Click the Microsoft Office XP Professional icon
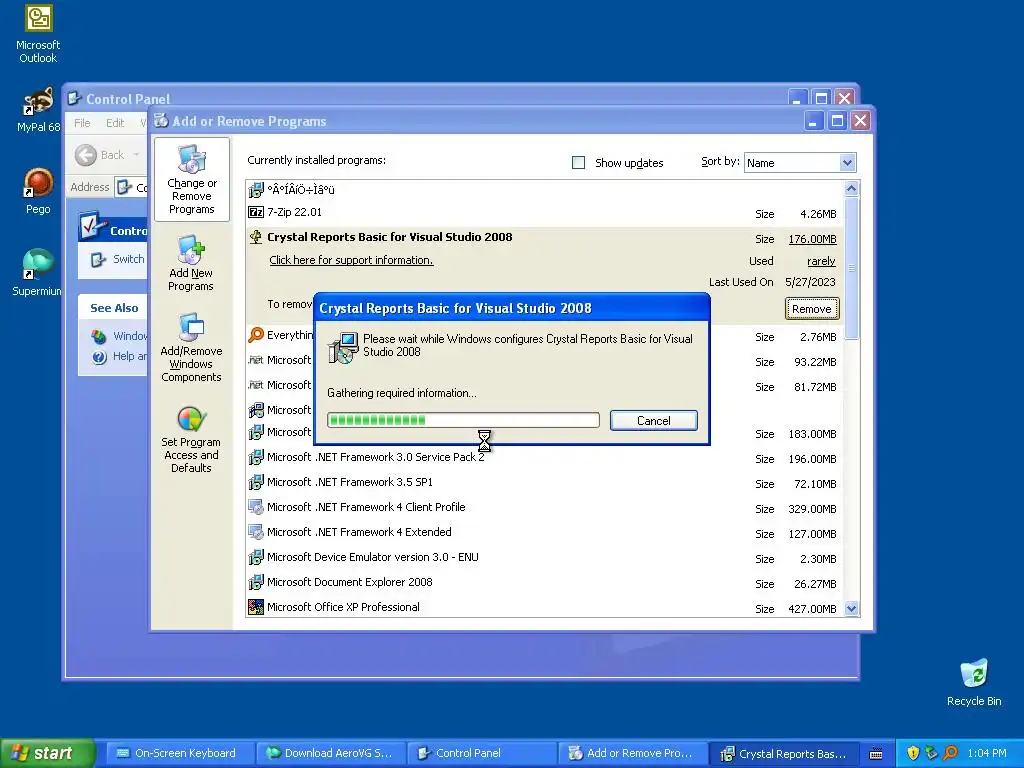This screenshot has width=1024, height=768. tap(256, 607)
